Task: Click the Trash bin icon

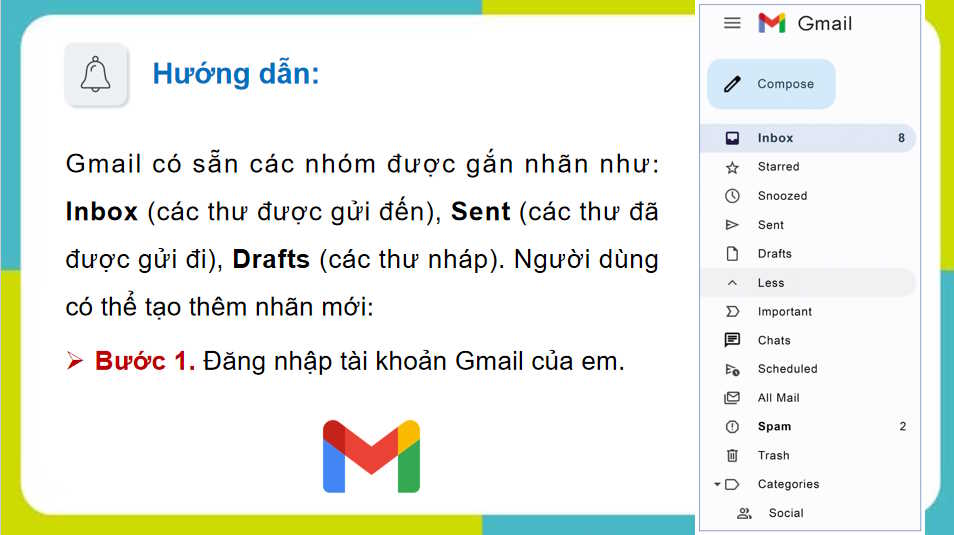Action: 732,455
